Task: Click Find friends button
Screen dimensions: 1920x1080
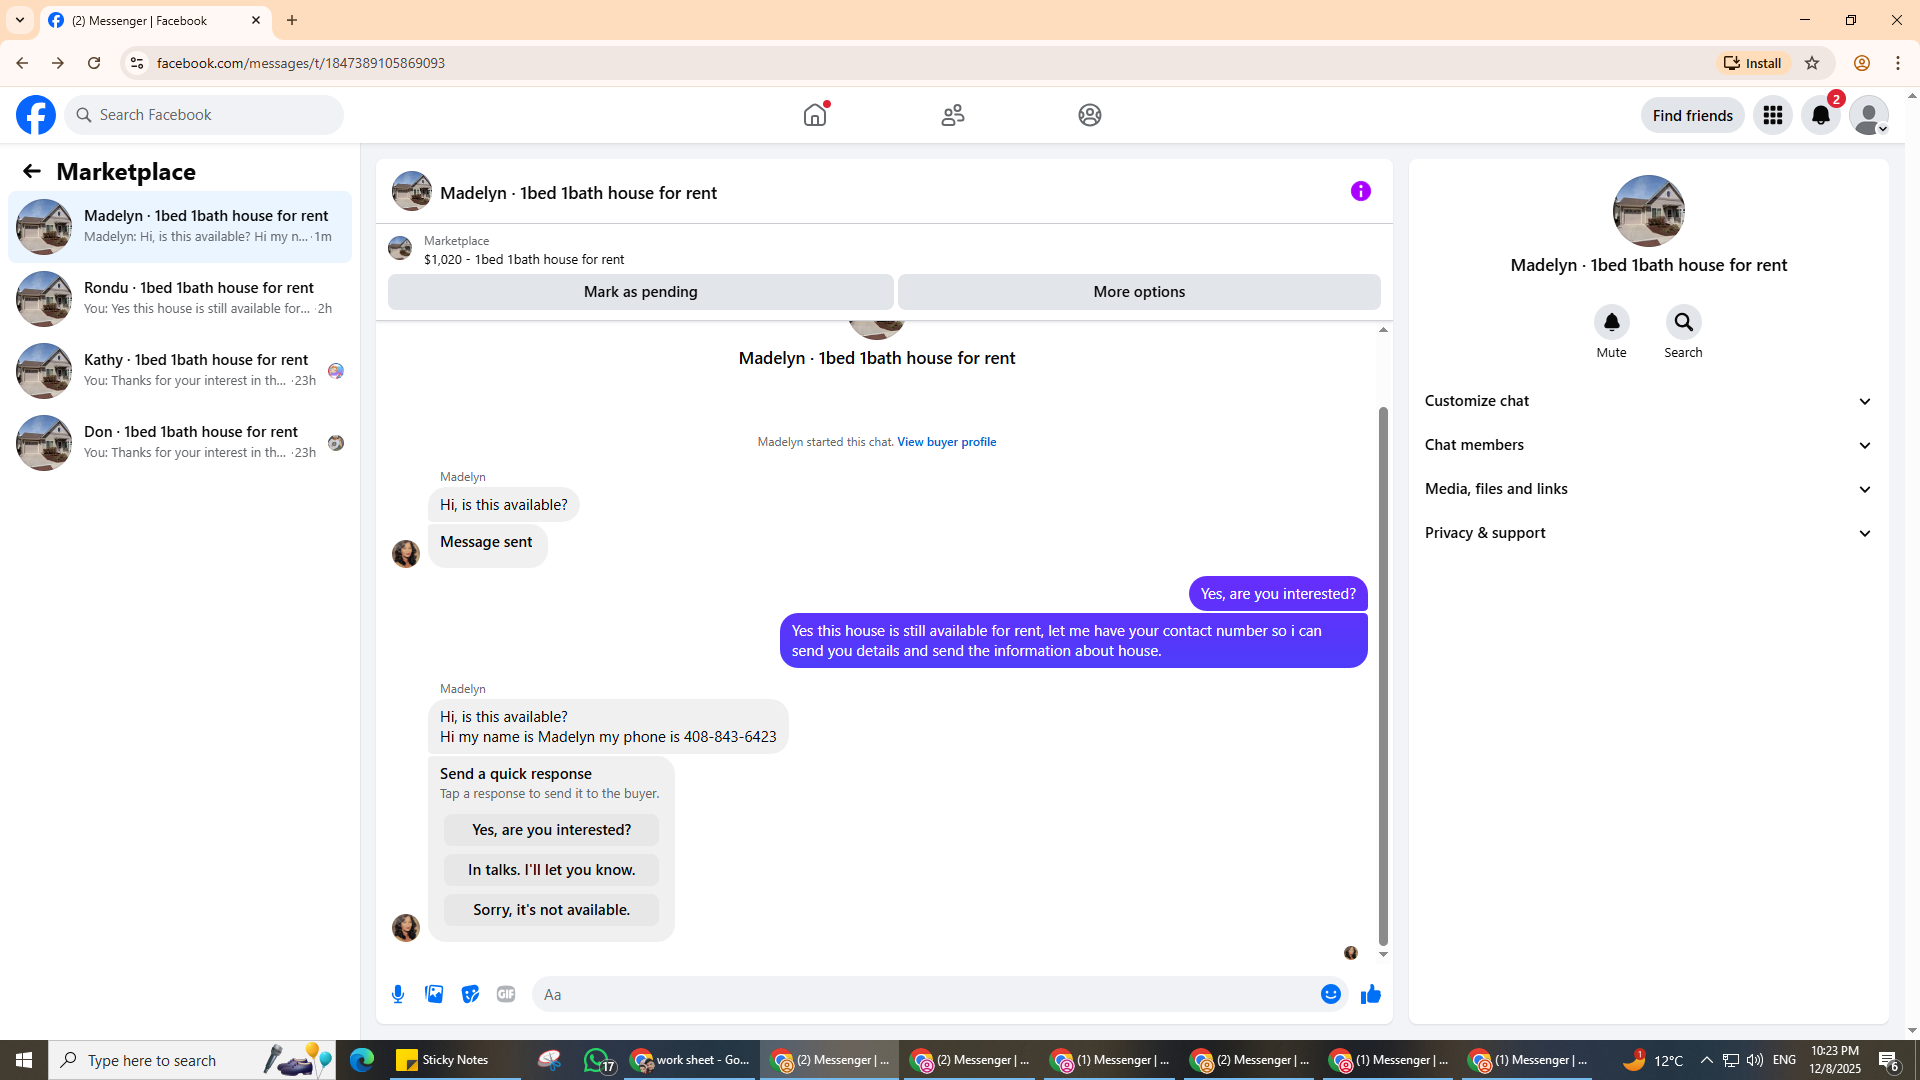Action: pos(1693,115)
